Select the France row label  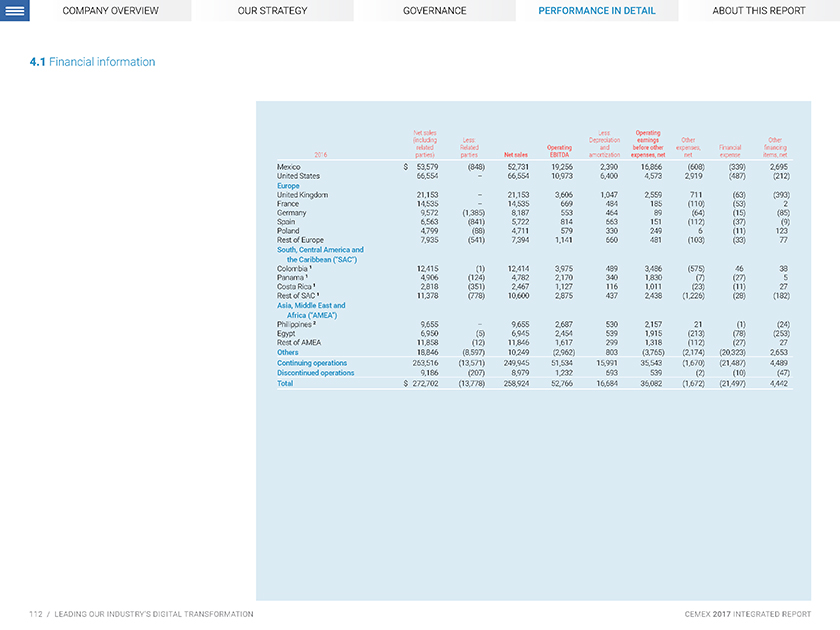288,204
